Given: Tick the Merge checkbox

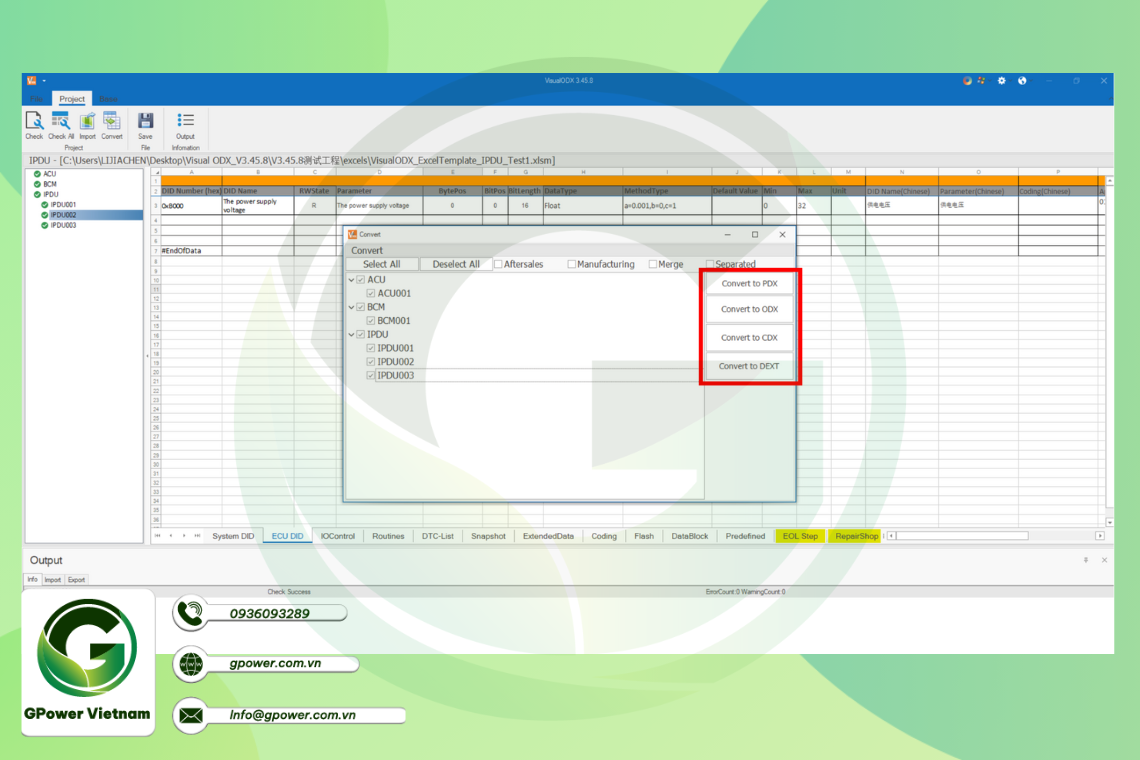Looking at the screenshot, I should tap(652, 264).
